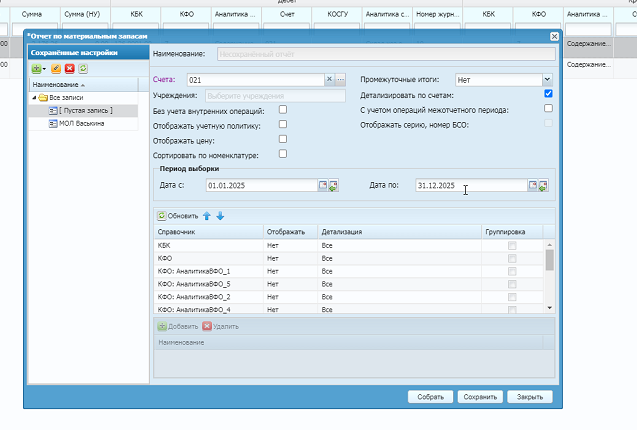Click the red delete saved setting icon
The image size is (637, 430).
pyautogui.click(x=69, y=68)
